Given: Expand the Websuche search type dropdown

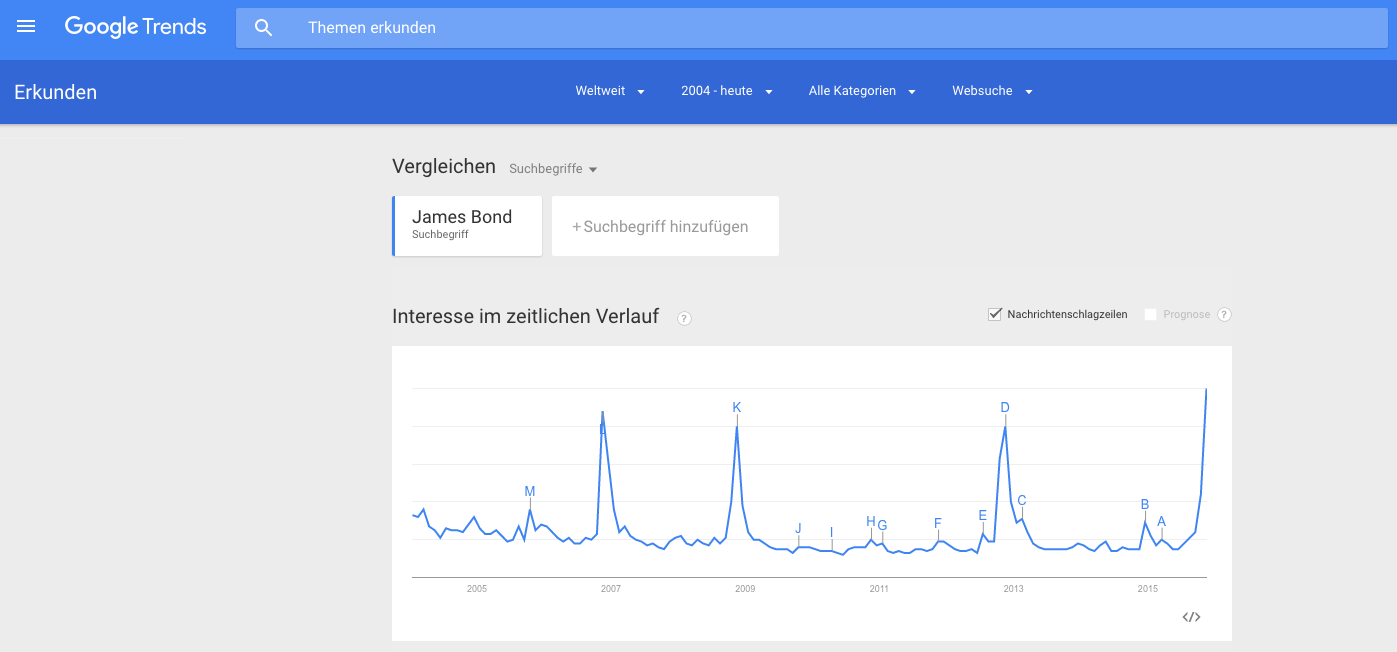Looking at the screenshot, I should click(x=992, y=91).
